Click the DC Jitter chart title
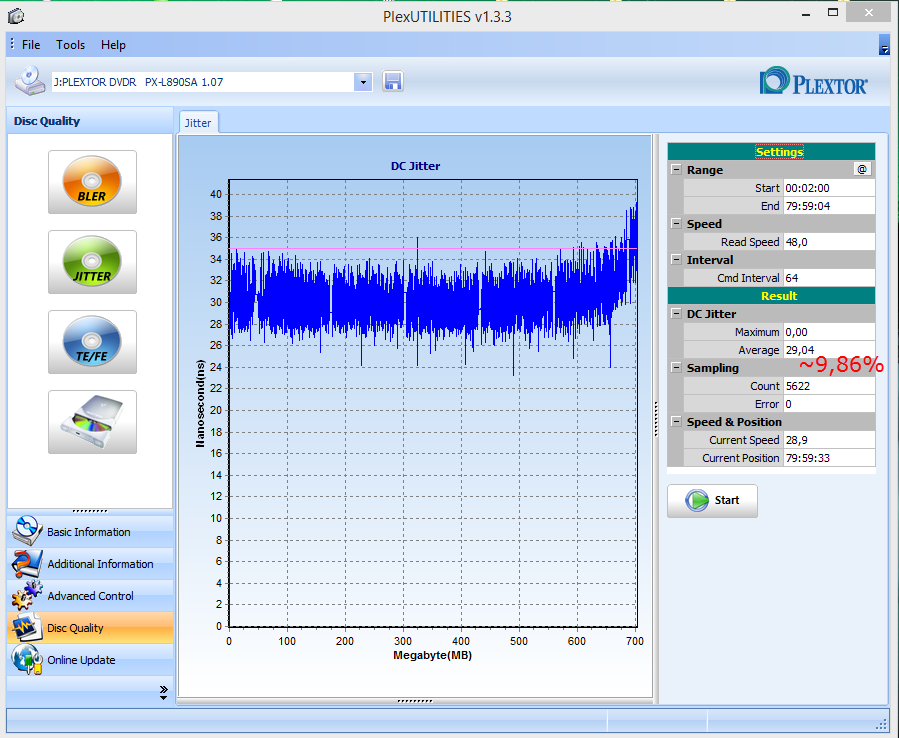 [x=415, y=166]
